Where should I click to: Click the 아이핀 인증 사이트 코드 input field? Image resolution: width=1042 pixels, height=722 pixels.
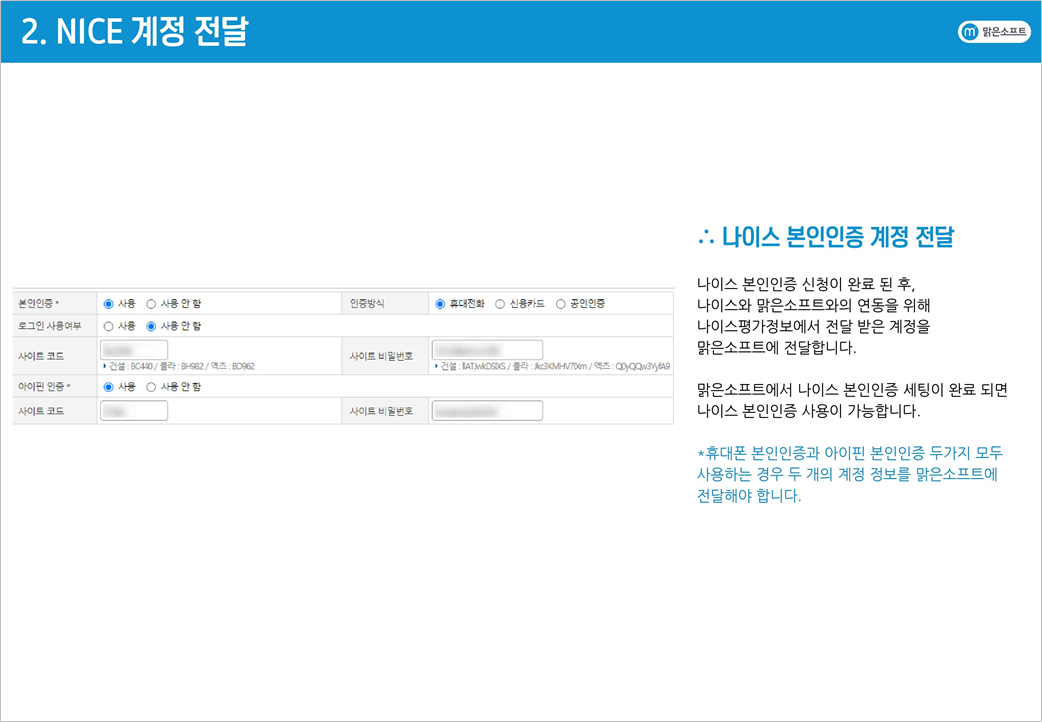[x=134, y=411]
